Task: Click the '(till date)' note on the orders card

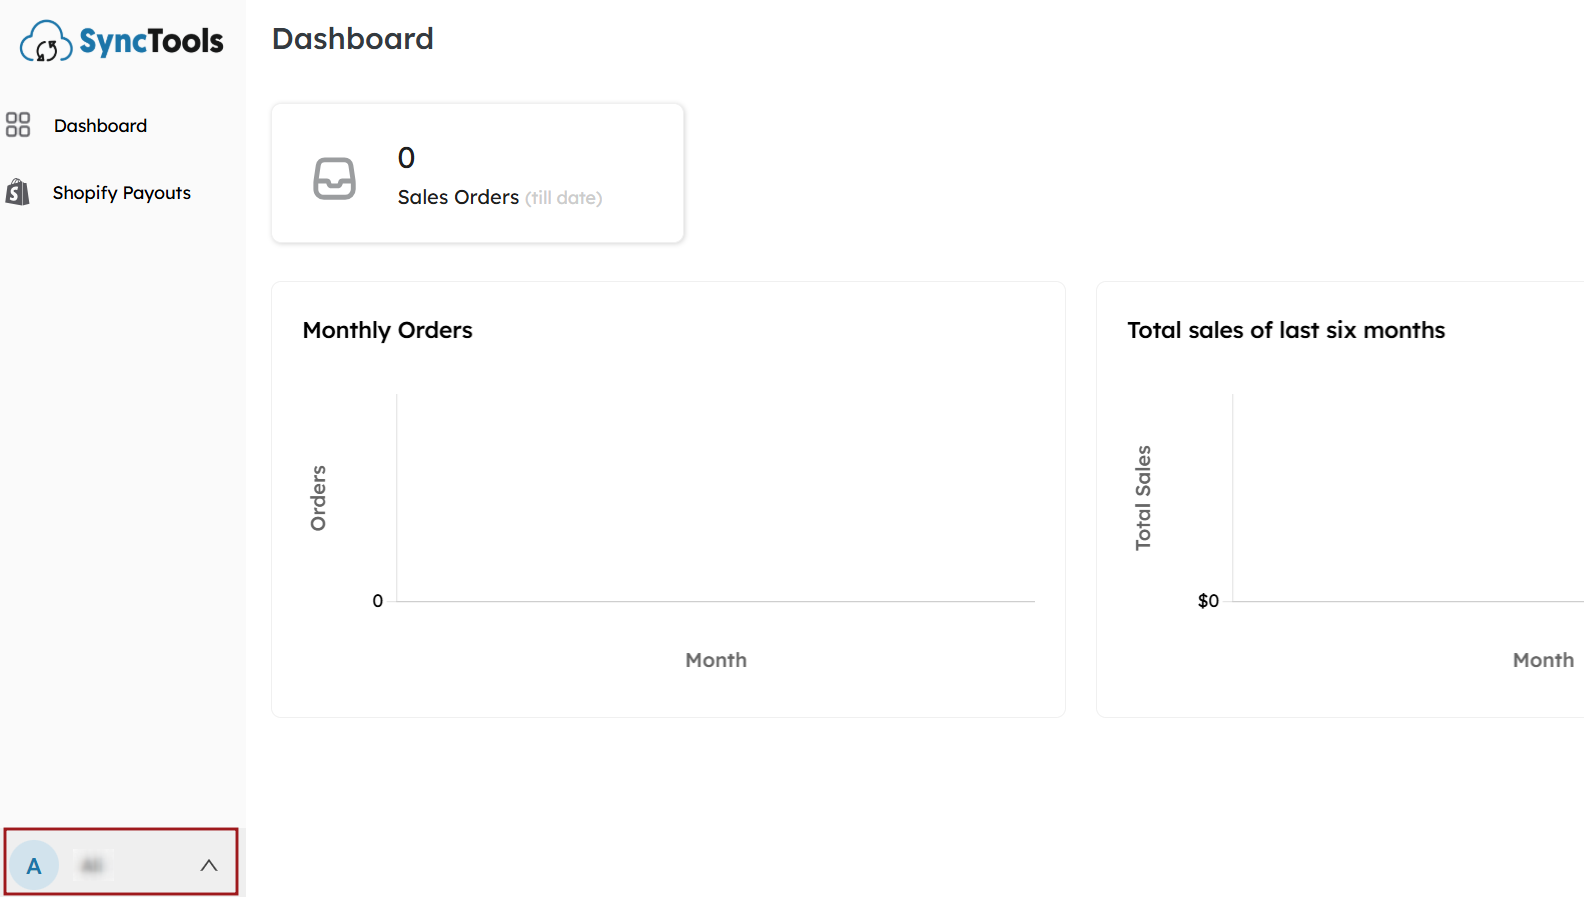Action: coord(564,198)
